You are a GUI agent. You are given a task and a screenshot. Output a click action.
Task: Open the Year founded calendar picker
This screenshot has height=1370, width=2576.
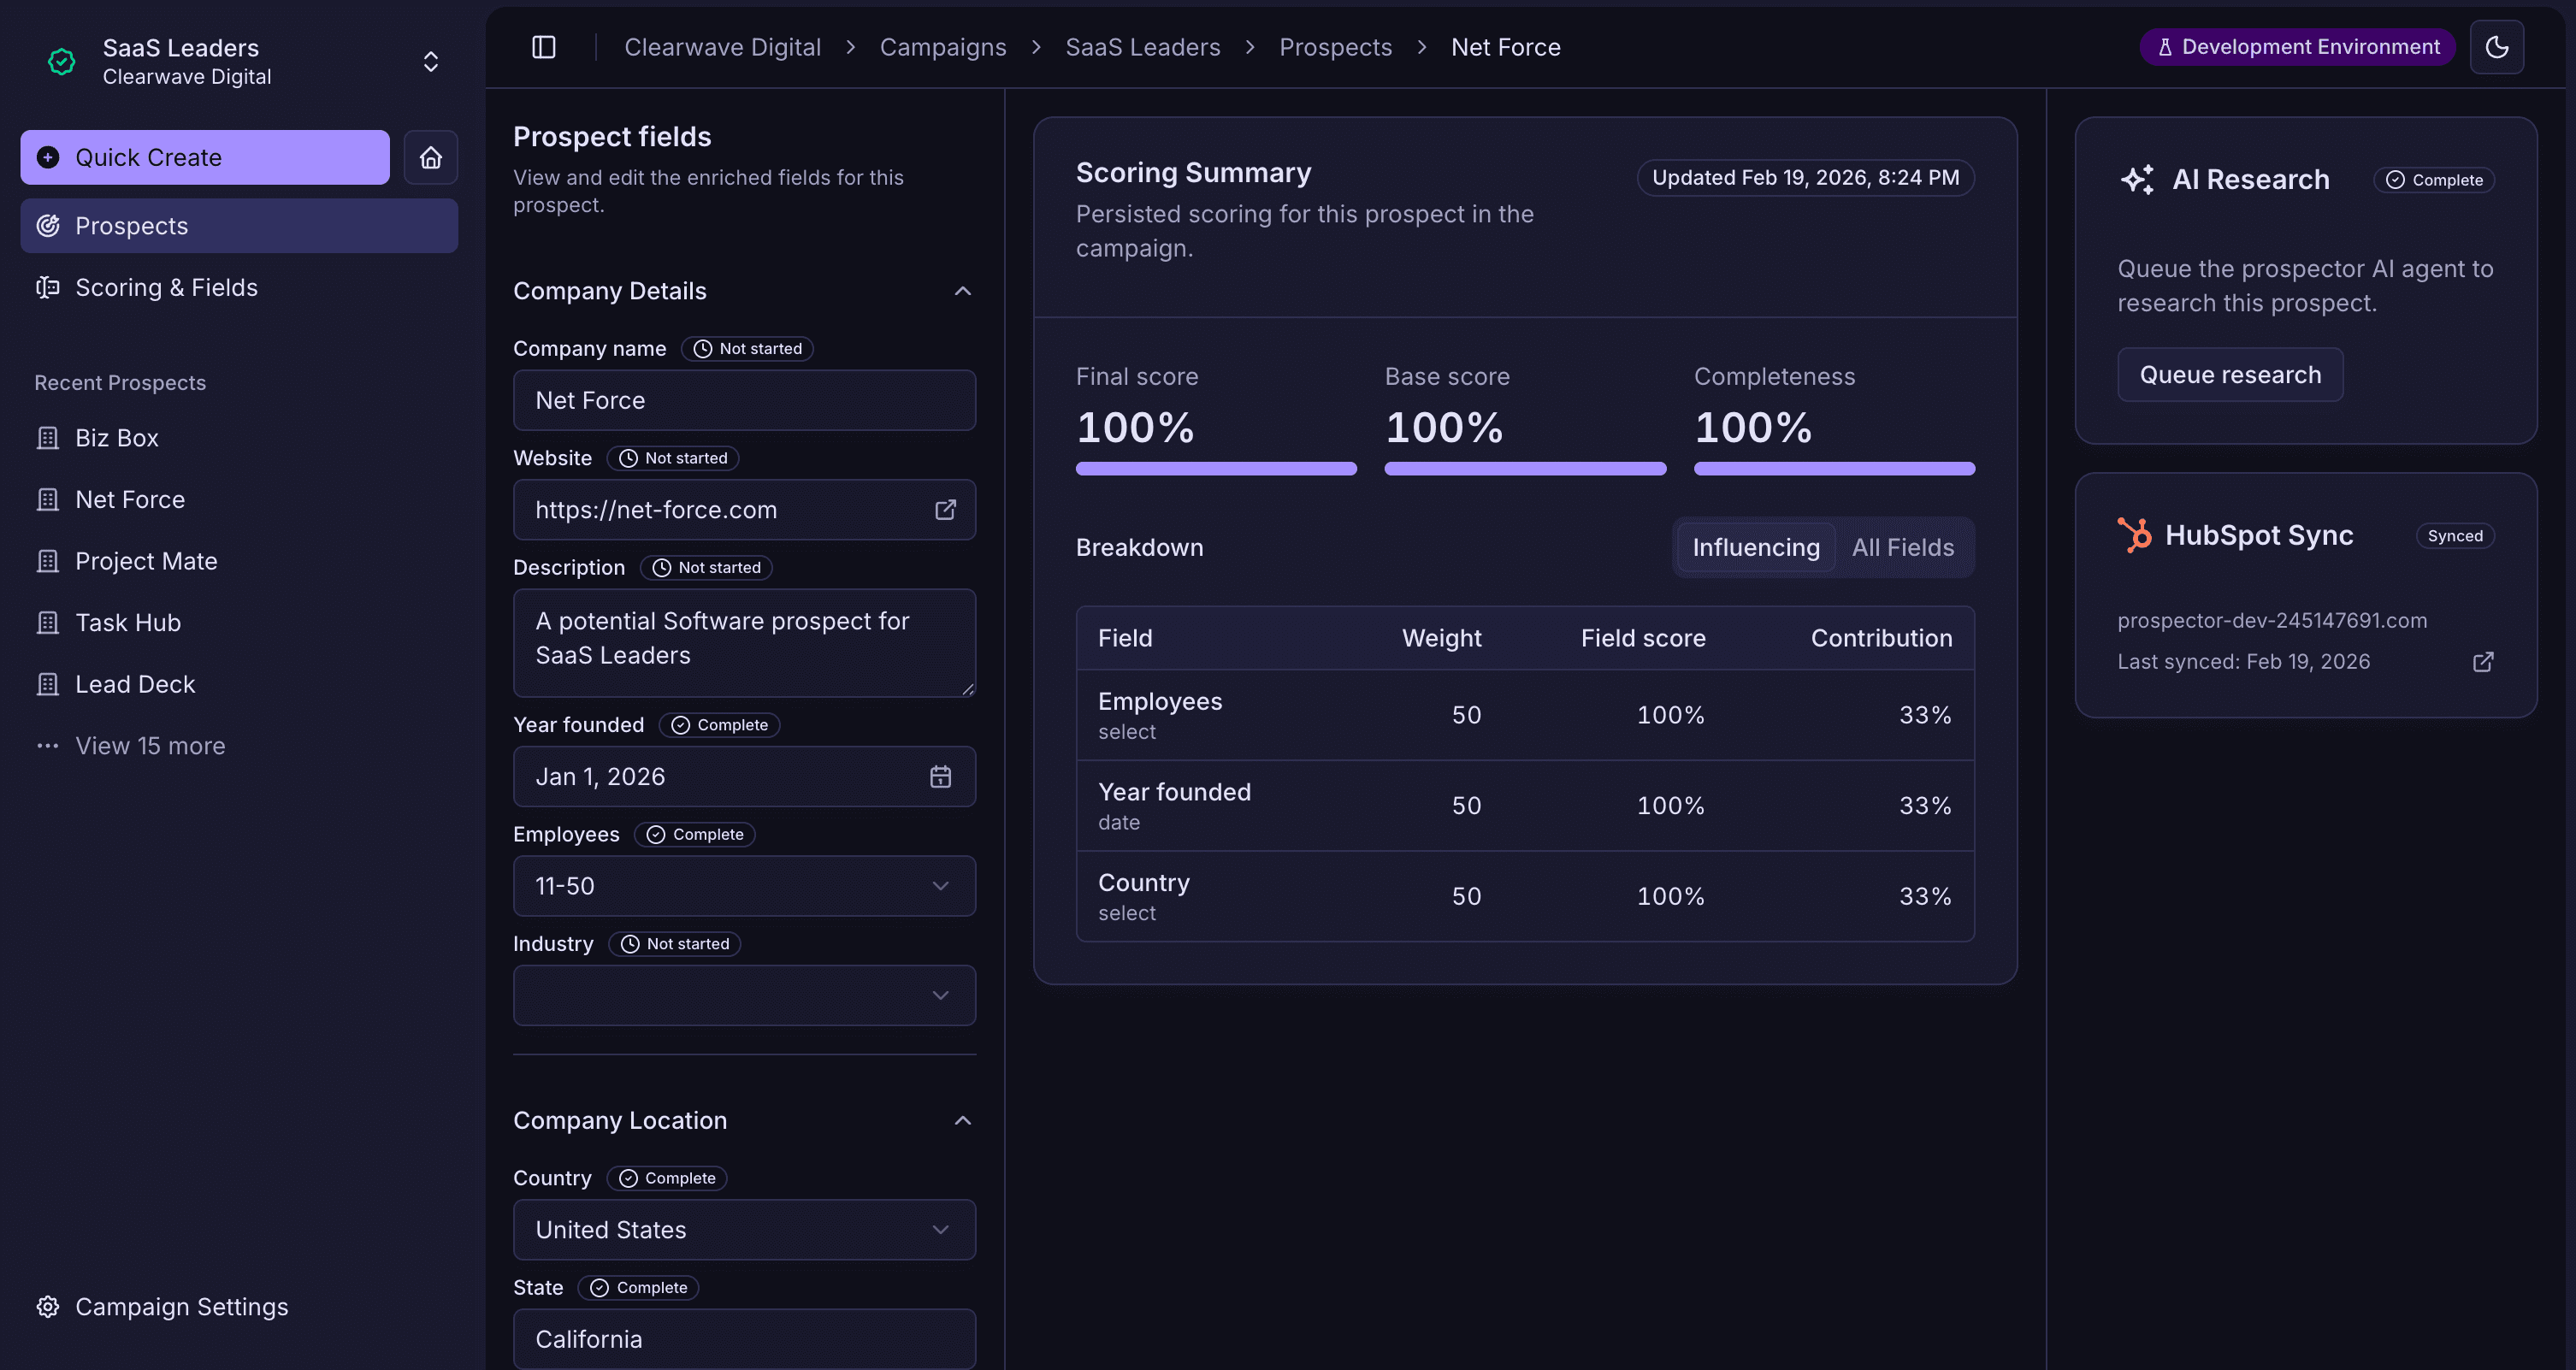tap(939, 776)
